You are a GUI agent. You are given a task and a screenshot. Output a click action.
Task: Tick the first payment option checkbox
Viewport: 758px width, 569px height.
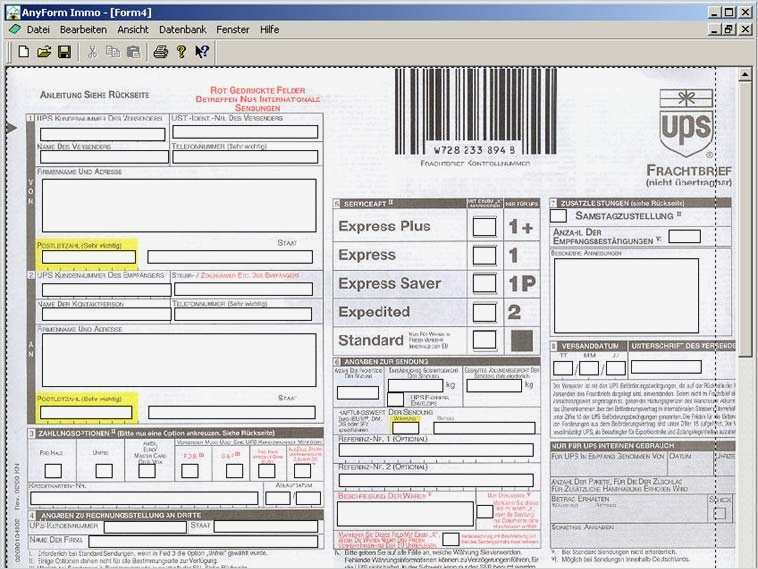point(53,471)
